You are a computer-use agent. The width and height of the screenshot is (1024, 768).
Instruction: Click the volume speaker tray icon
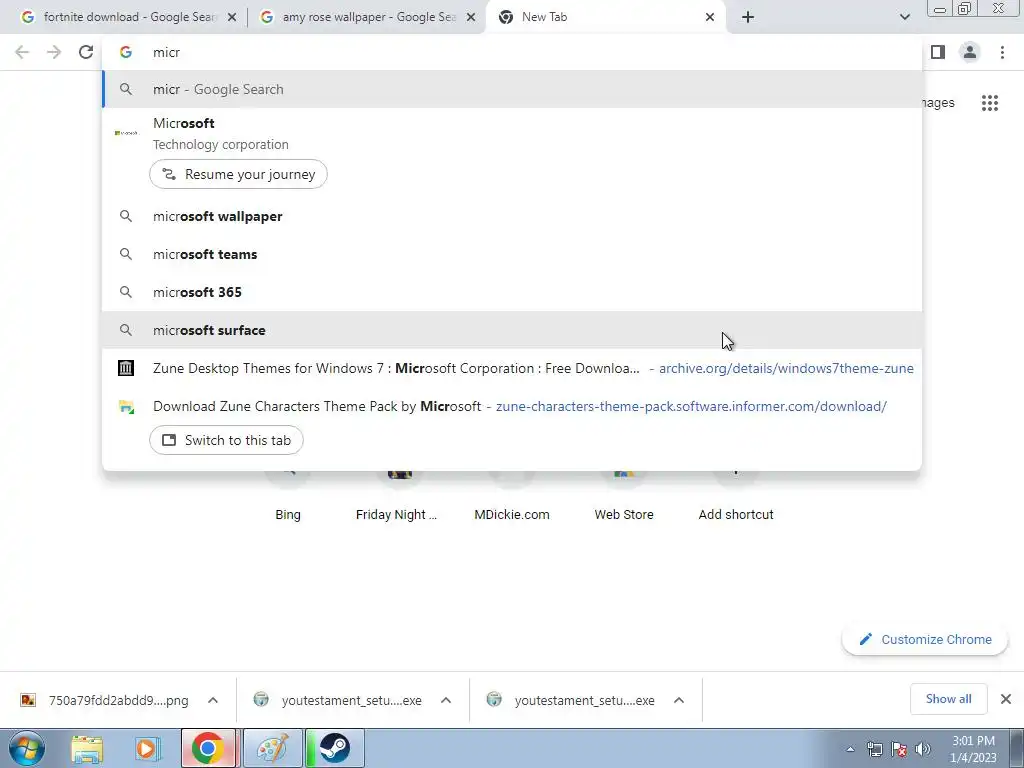pyautogui.click(x=922, y=749)
